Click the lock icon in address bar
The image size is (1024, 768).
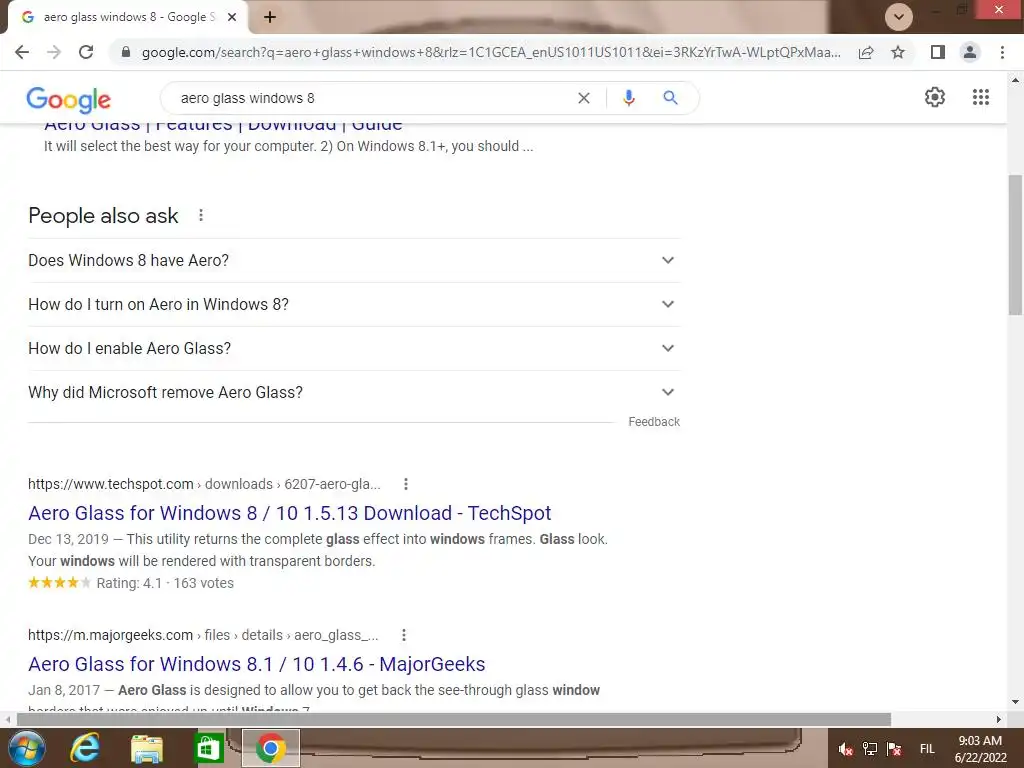[x=126, y=52]
